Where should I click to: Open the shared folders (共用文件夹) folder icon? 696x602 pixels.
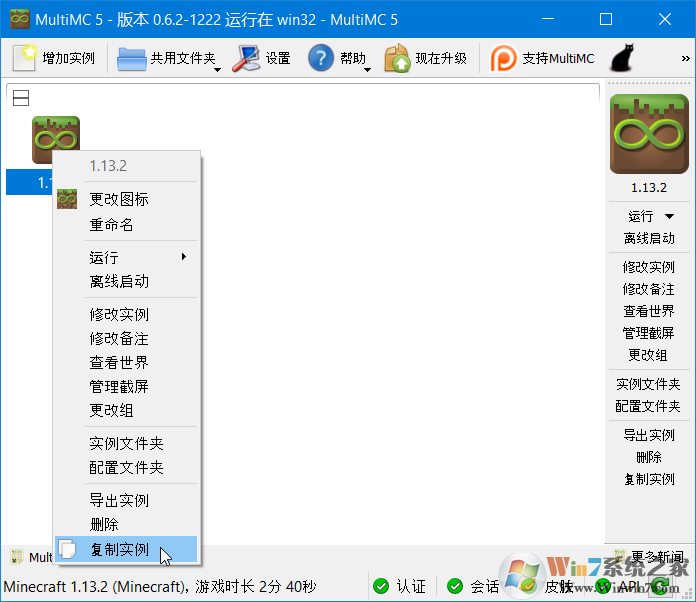tap(132, 59)
